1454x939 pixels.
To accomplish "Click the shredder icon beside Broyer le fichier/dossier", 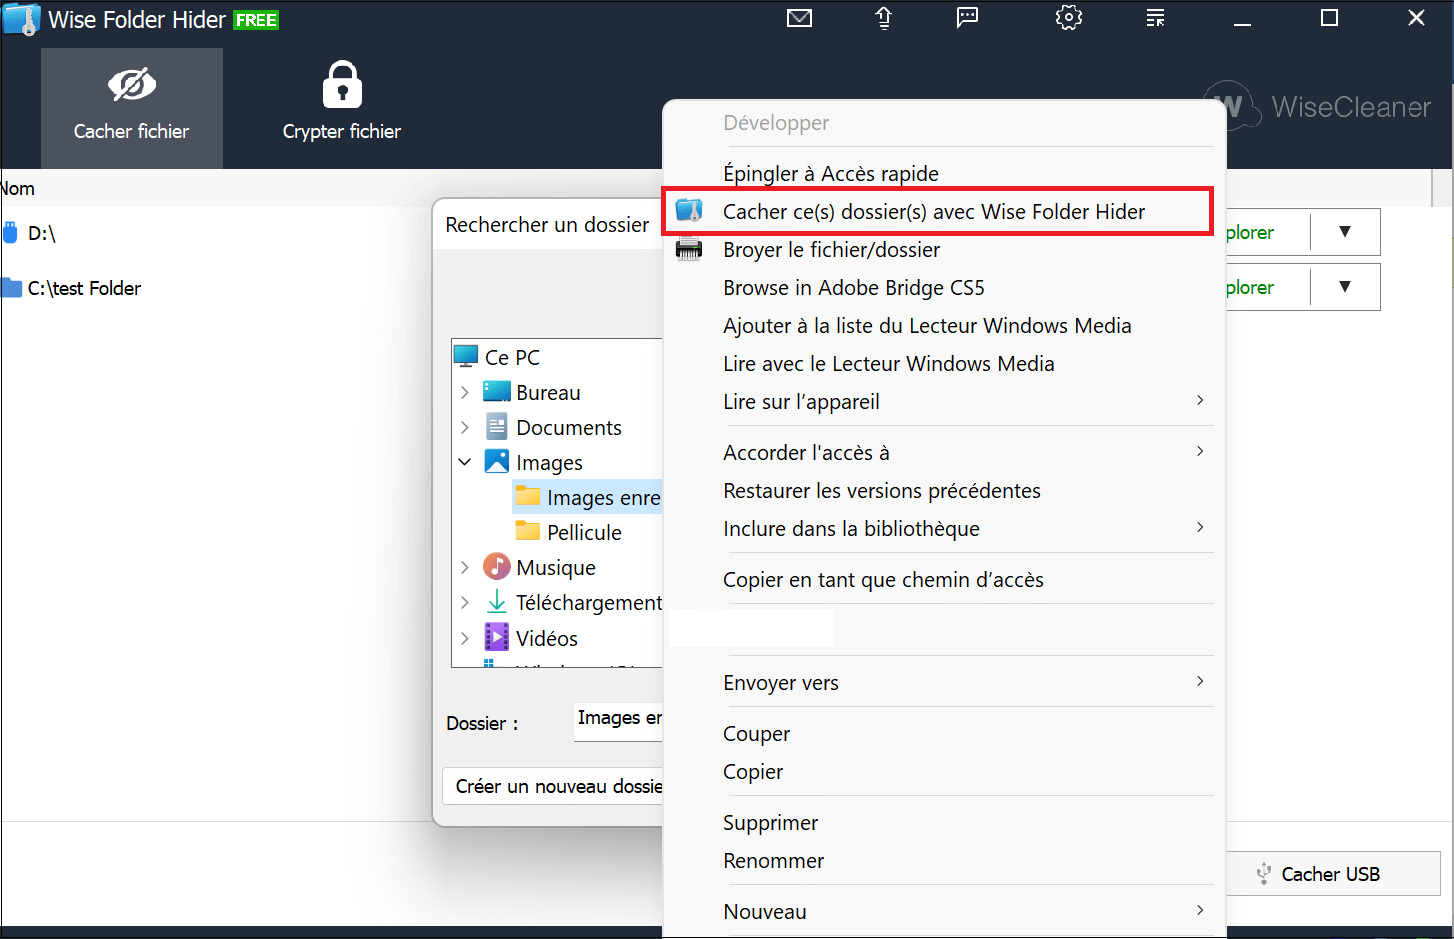I will 689,249.
